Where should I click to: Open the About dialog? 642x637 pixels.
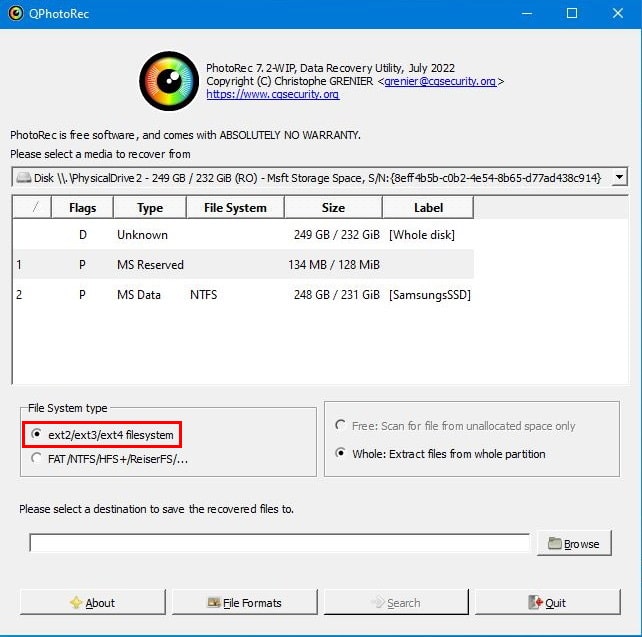[x=93, y=603]
